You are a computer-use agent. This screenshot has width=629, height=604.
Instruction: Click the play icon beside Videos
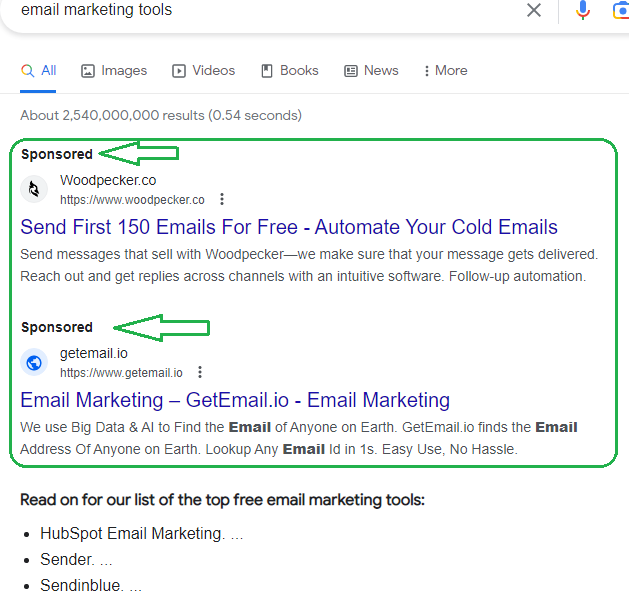pos(179,71)
